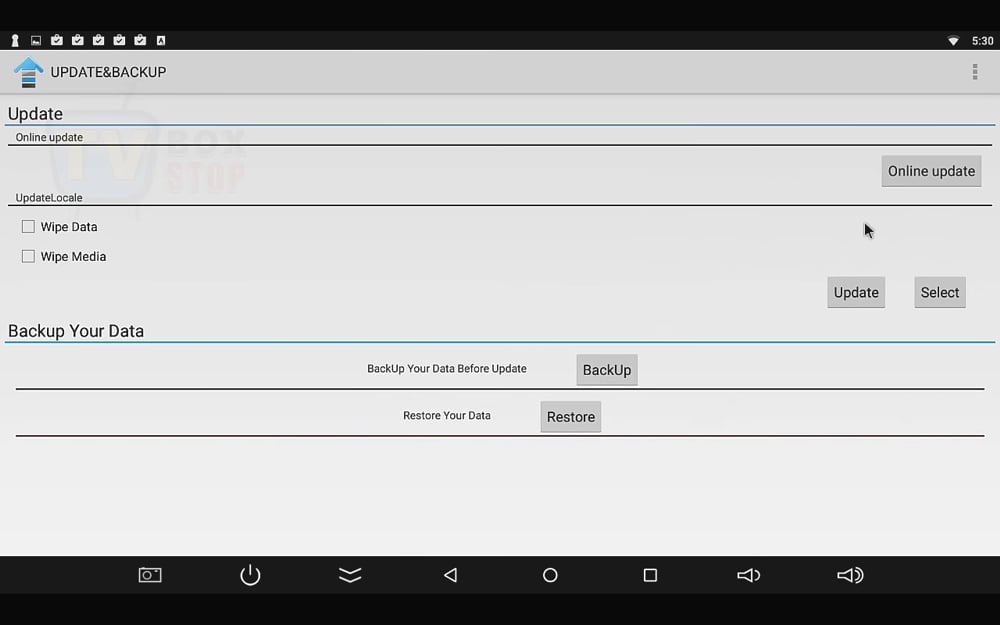The height and width of the screenshot is (625, 1000).
Task: Click the 'Online update' subsection label
Action: (x=49, y=137)
